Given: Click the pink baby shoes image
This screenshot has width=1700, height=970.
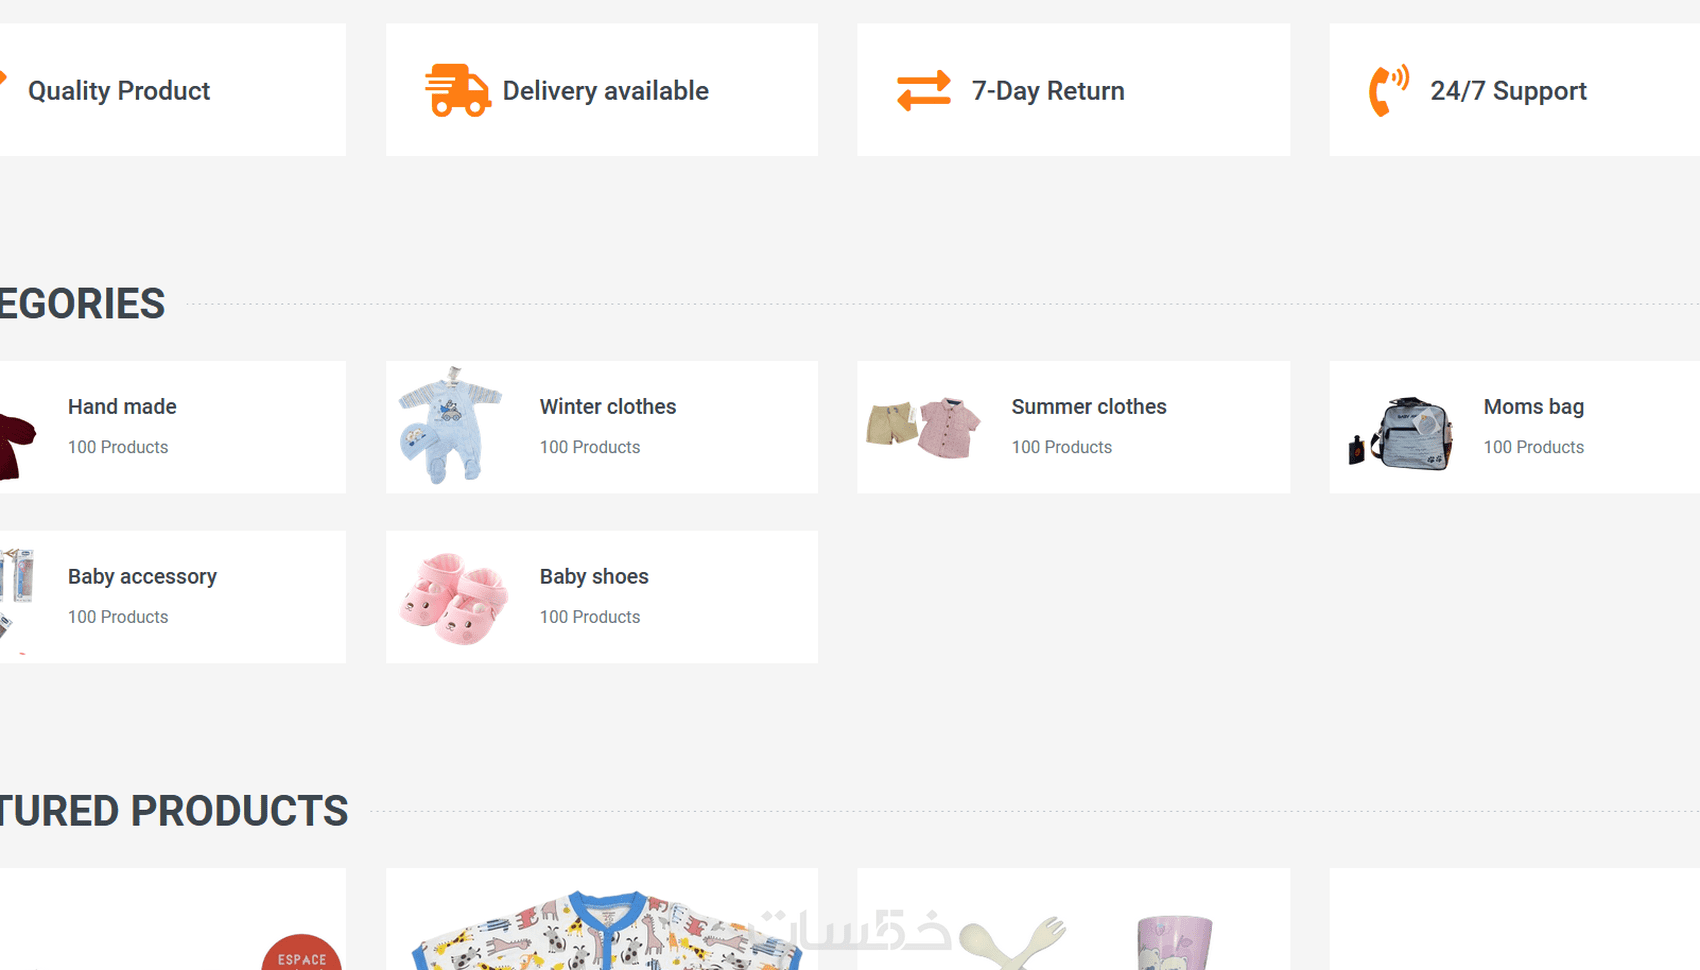Looking at the screenshot, I should 453,598.
